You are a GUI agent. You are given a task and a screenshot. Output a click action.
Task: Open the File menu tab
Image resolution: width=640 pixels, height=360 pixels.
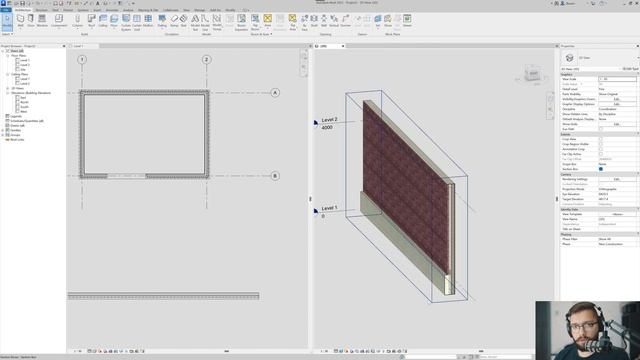point(6,10)
